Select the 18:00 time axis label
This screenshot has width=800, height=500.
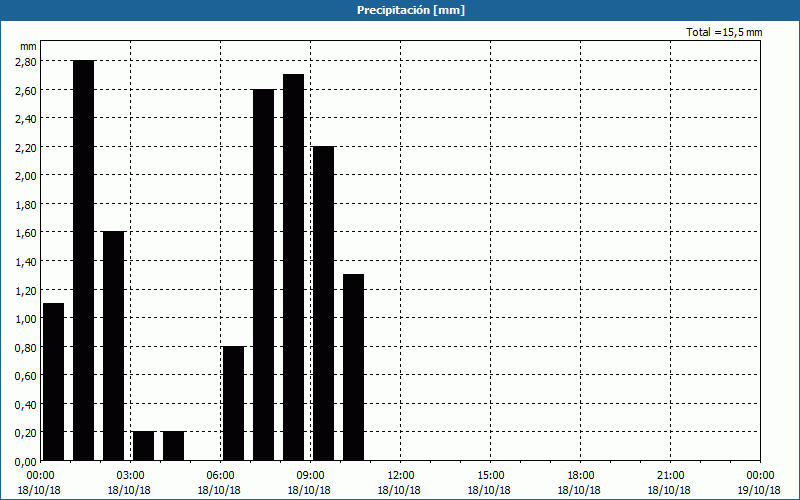point(580,475)
